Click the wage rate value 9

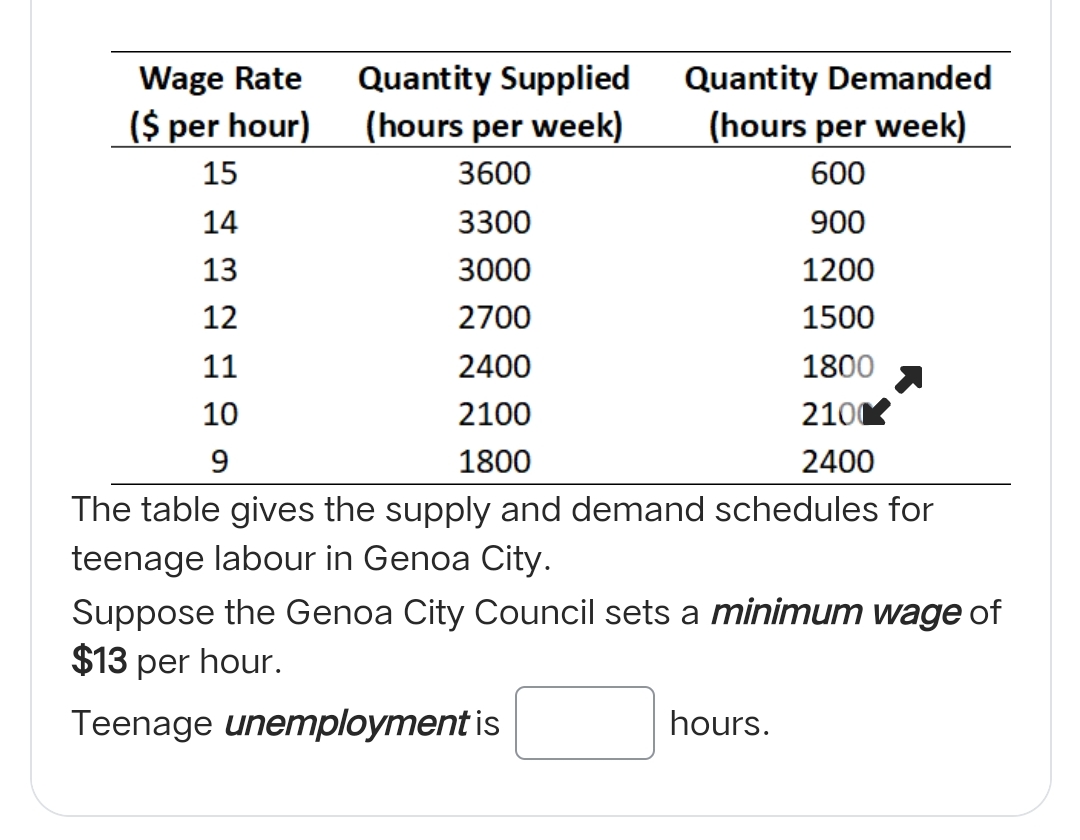coord(222,461)
